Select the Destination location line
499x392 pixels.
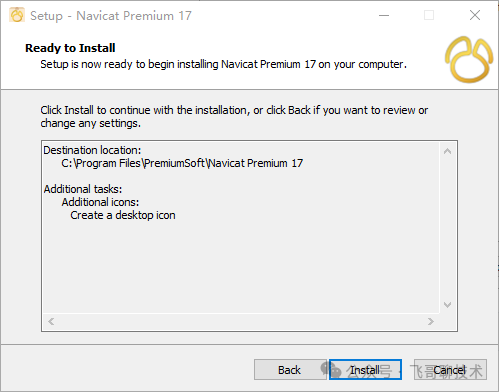92,150
